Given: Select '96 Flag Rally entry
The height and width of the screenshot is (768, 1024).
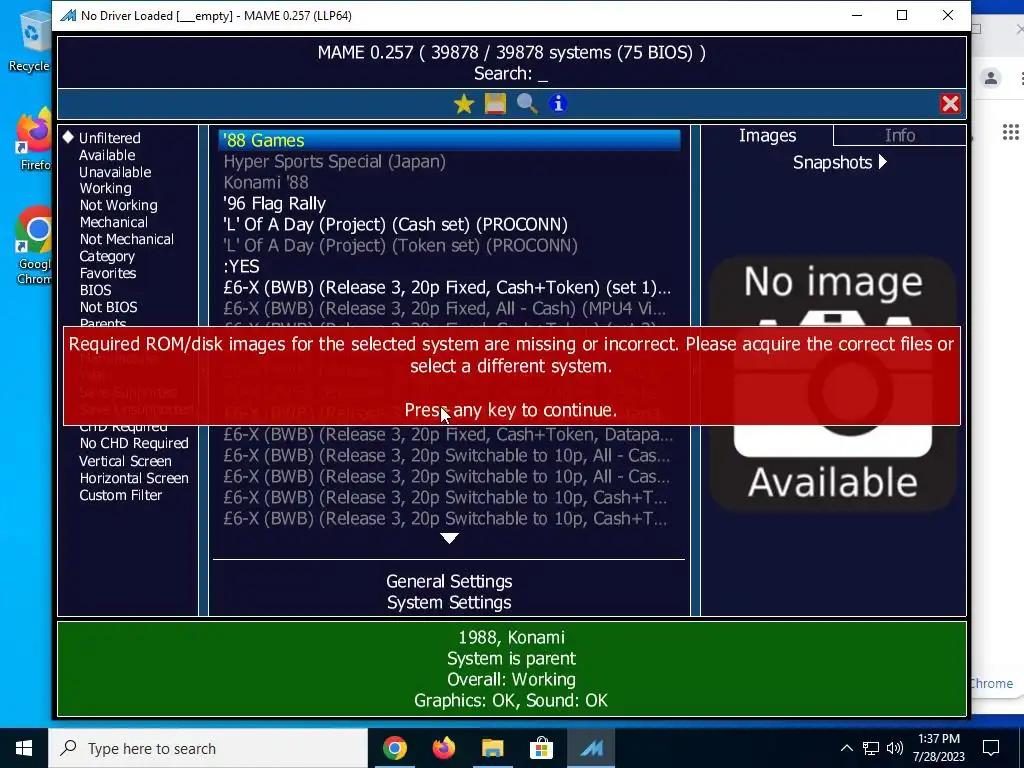Looking at the screenshot, I should coord(449,203).
